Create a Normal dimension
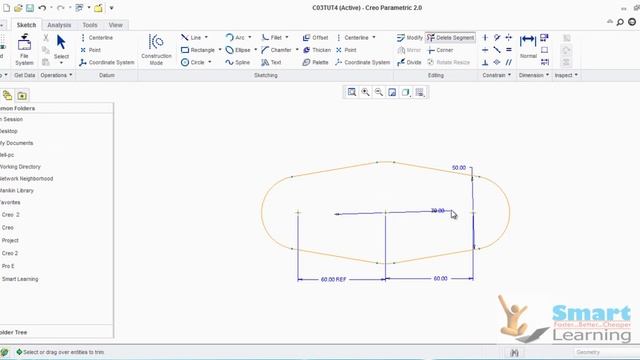The image size is (640, 360). click(528, 46)
